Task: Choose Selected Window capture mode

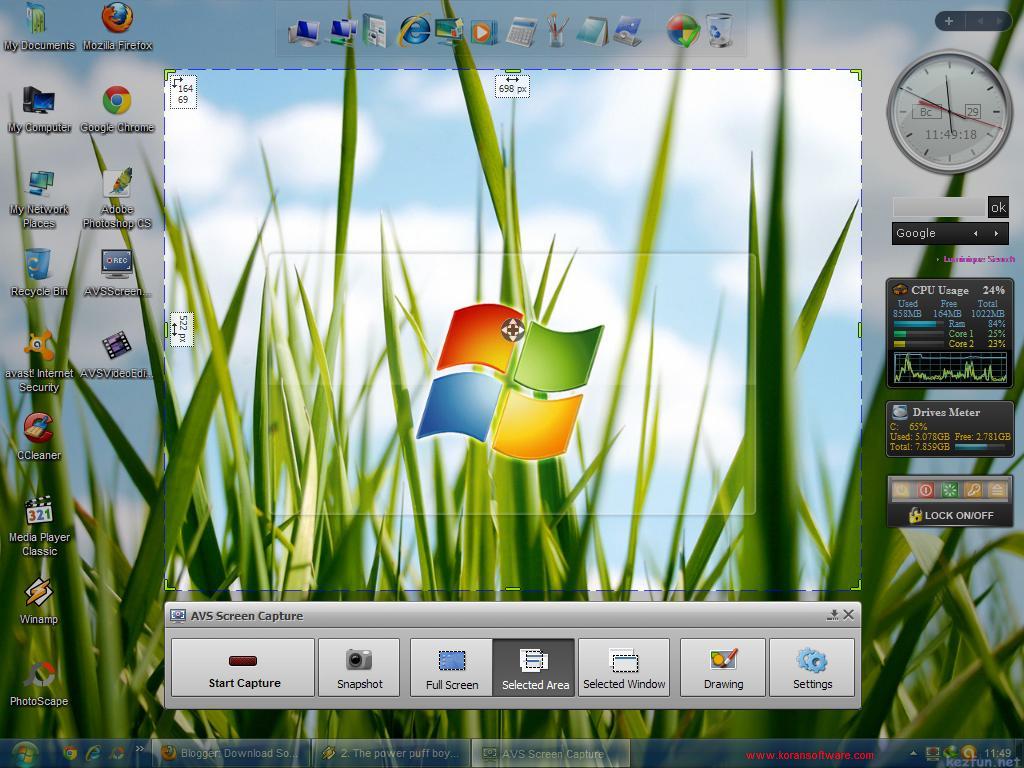Action: [624, 667]
